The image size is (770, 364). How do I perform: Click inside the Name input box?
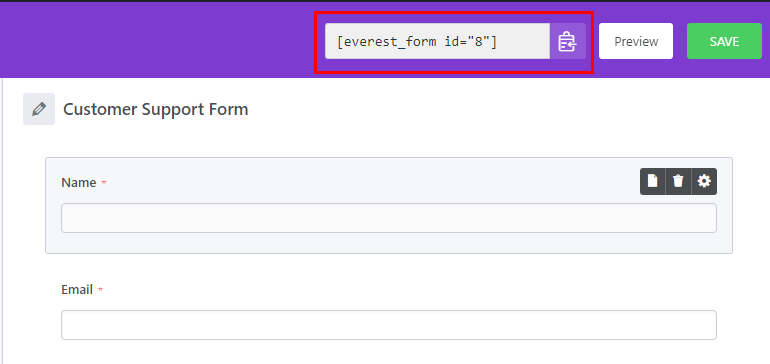388,218
